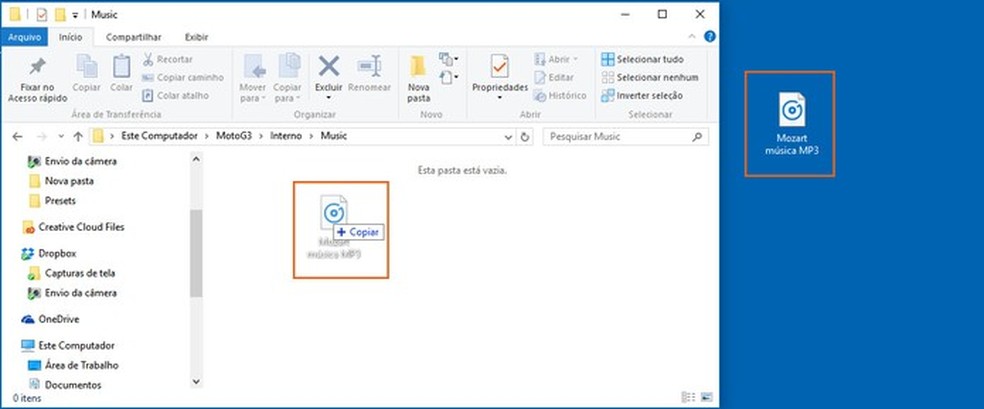Open Área de Trabalho in the sidebar
Viewport: 984px width, 409px height.
[73, 365]
